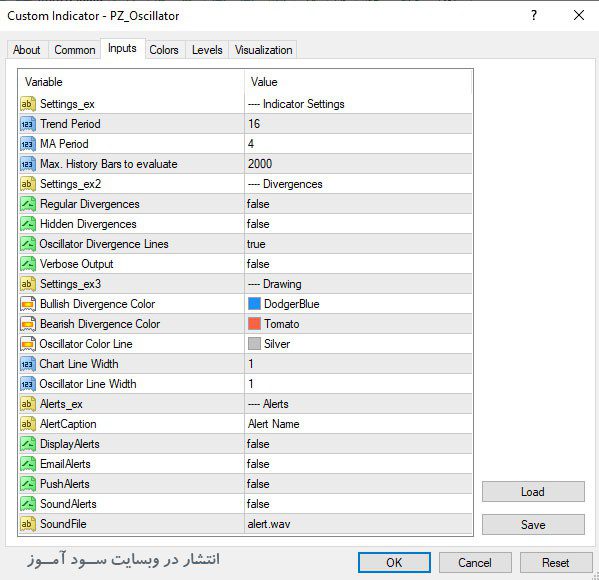Click the integer icon beside MA Period
Viewport: 599px width, 580px height.
click(28, 144)
